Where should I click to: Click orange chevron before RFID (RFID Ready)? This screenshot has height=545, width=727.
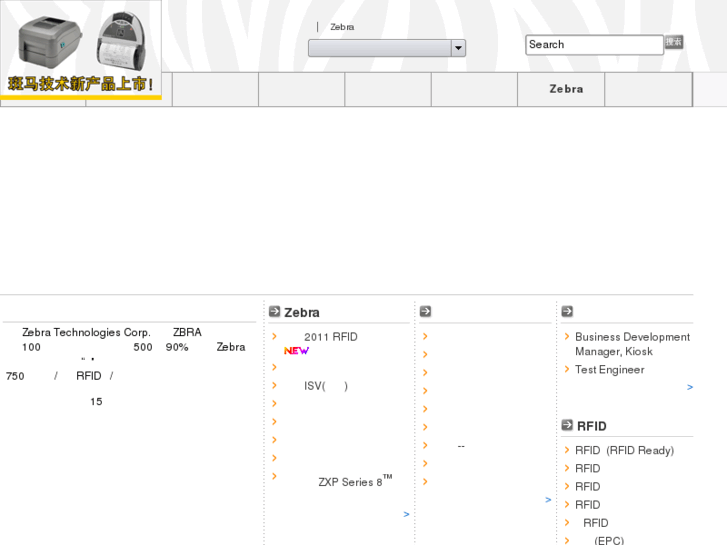567,450
